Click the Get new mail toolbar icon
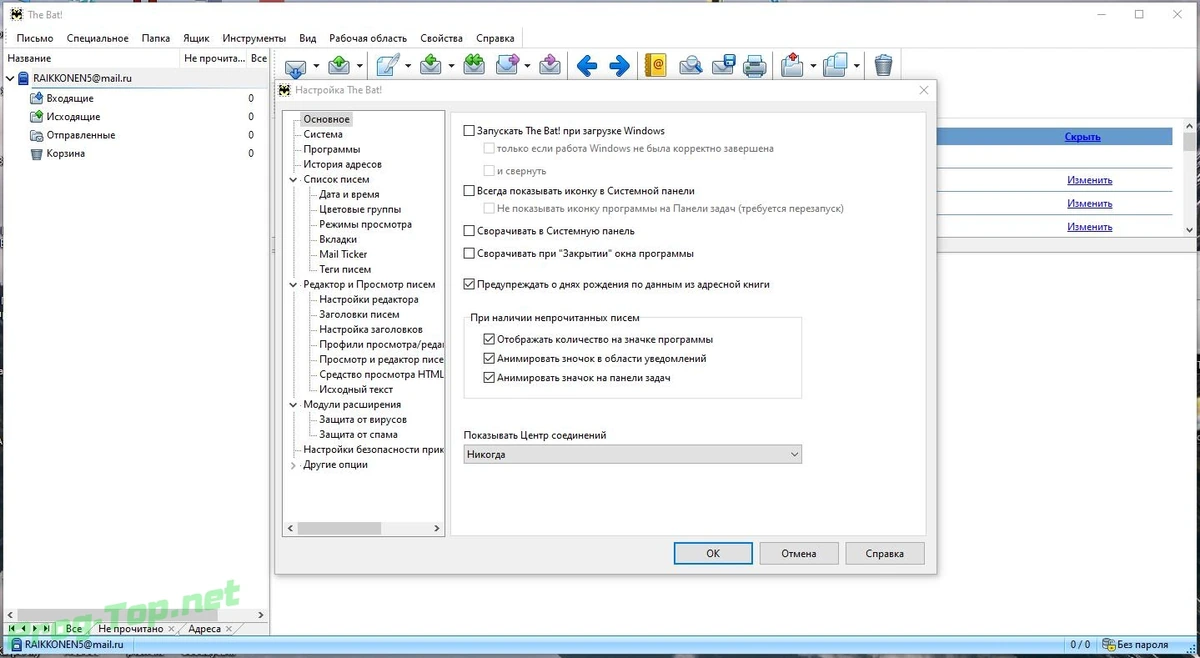 point(295,67)
